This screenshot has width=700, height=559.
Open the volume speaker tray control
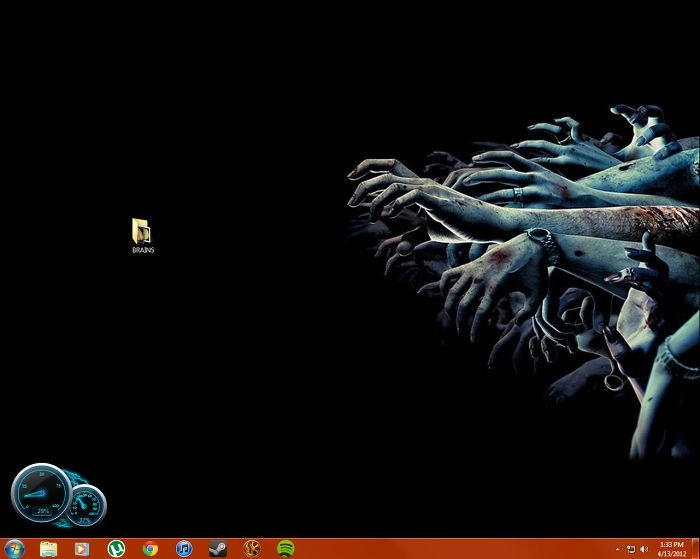(643, 549)
